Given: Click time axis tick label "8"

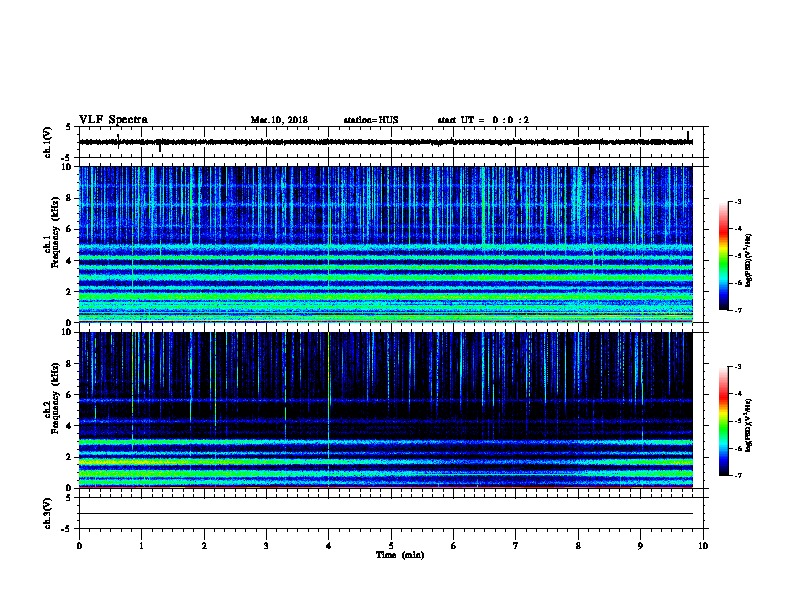Looking at the screenshot, I should coord(578,546).
